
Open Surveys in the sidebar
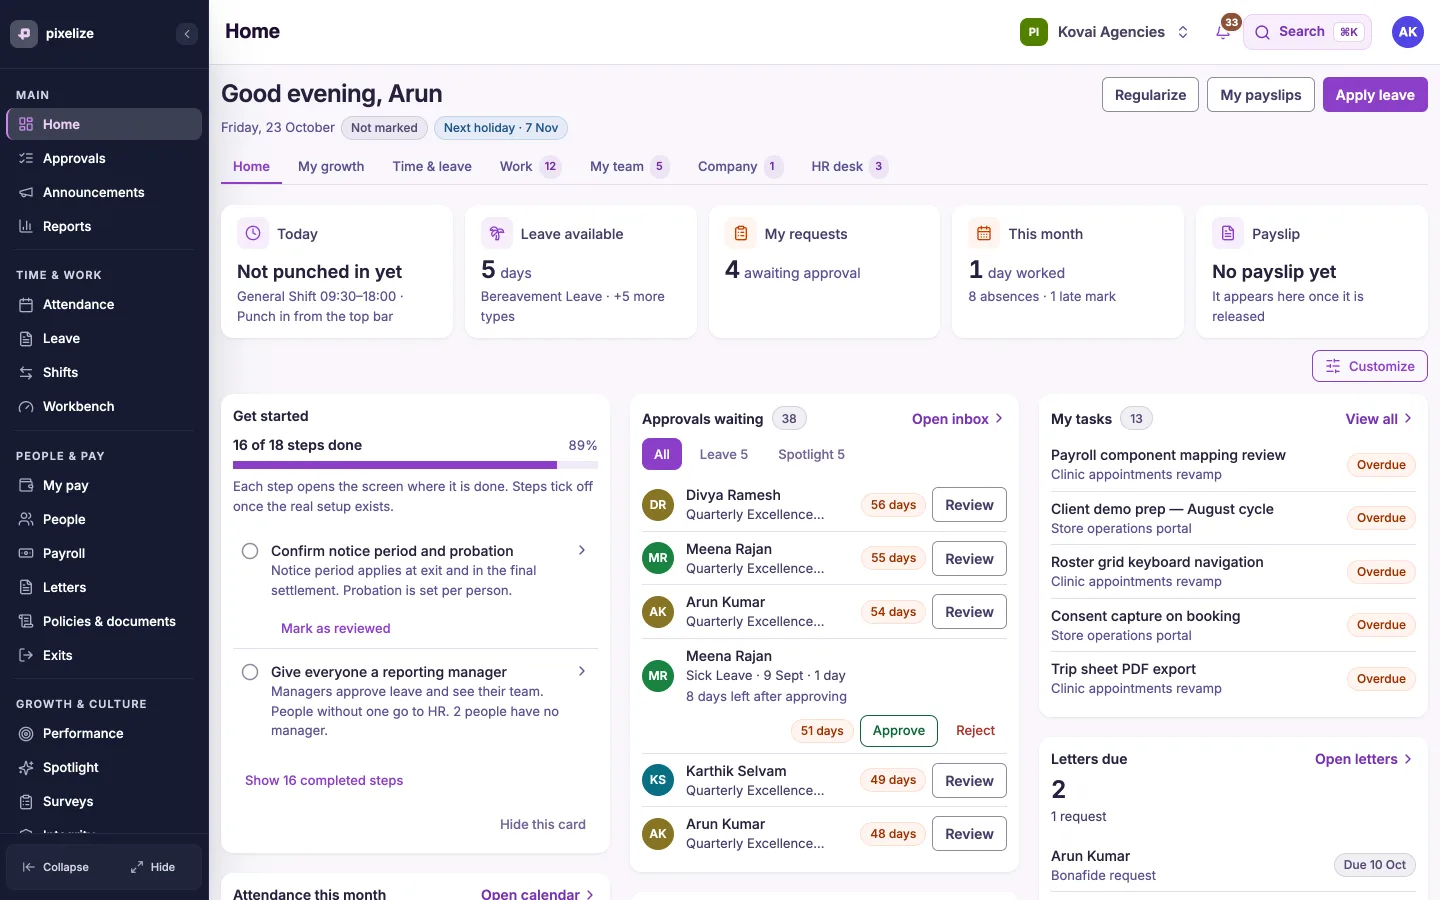click(104, 801)
